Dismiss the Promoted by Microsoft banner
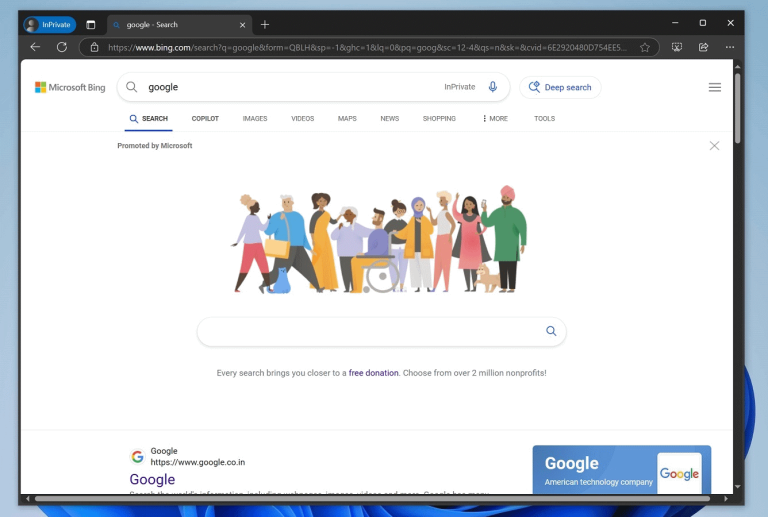This screenshot has height=517, width=768. (x=714, y=146)
